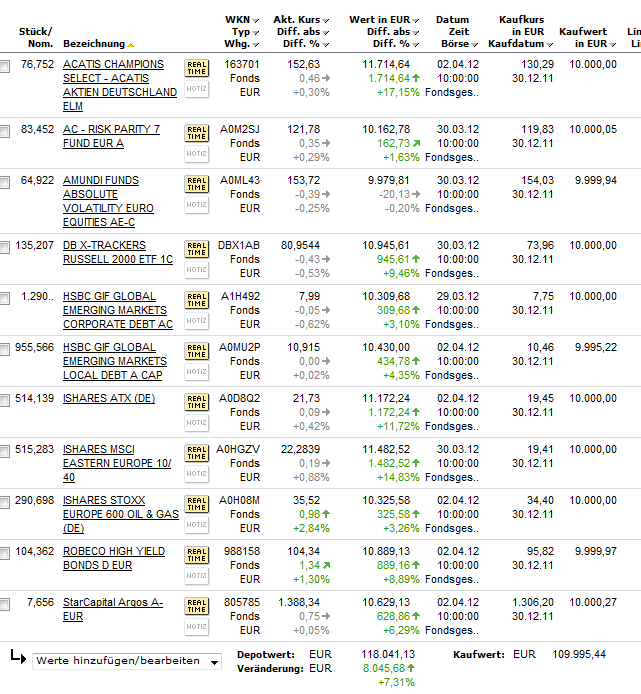Show Real Time quote for iShares ATX (DE)
This screenshot has width=641, height=694.
197,402
